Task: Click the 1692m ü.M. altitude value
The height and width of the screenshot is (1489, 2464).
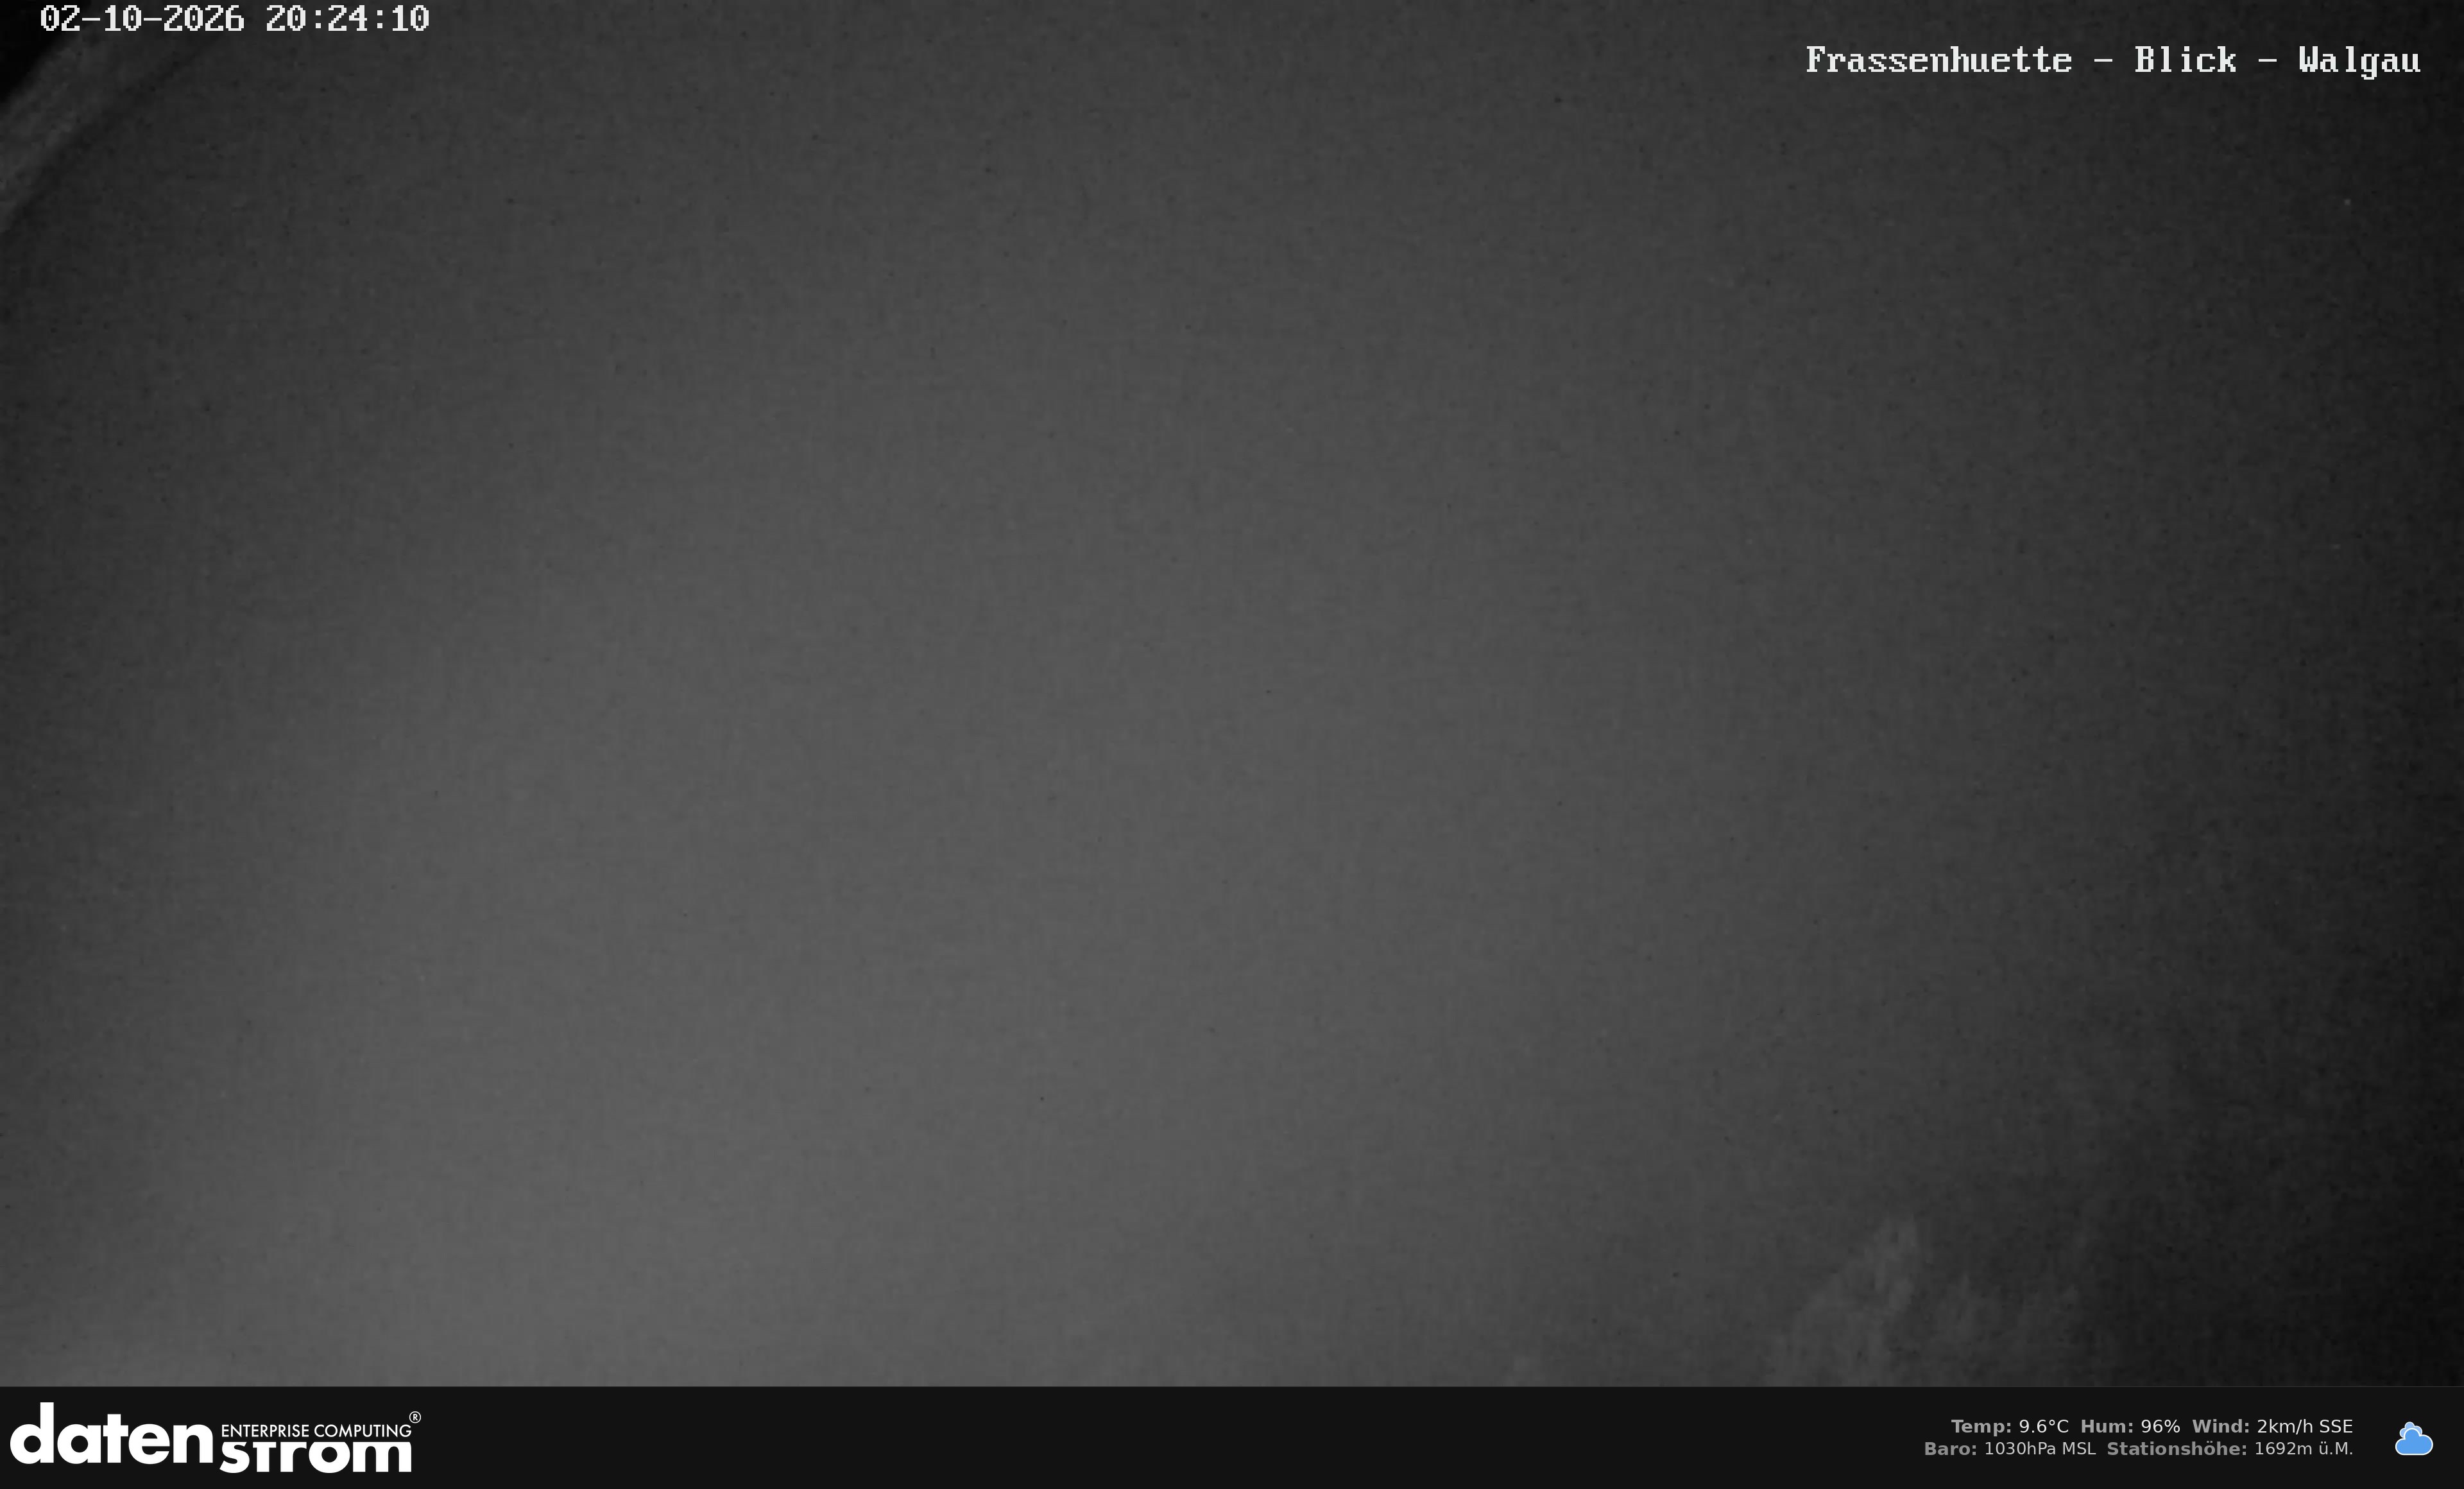Action: (x=2303, y=1448)
